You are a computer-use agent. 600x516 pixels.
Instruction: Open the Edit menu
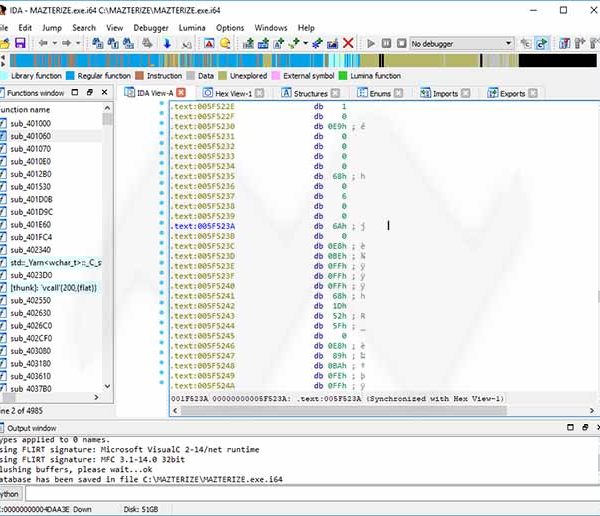[25, 28]
